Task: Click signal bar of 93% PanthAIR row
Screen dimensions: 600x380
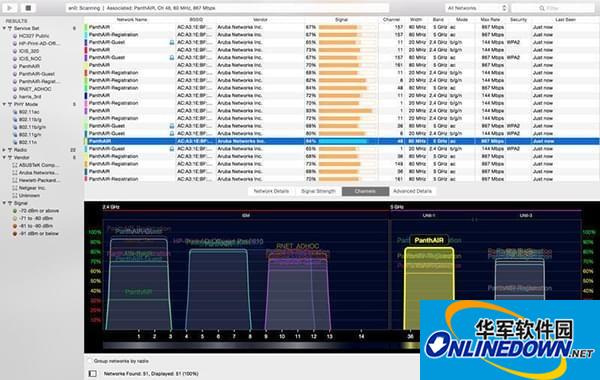Action: [x=346, y=111]
